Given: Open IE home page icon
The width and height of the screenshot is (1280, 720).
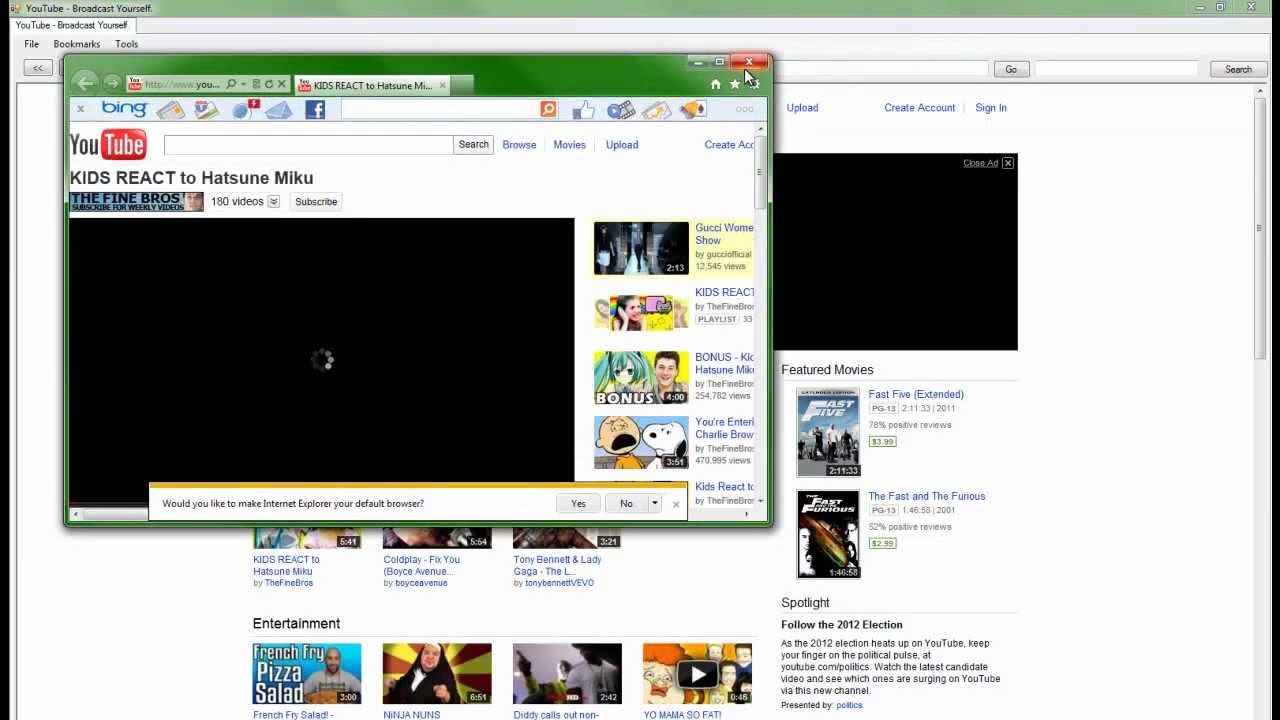Looking at the screenshot, I should (715, 85).
